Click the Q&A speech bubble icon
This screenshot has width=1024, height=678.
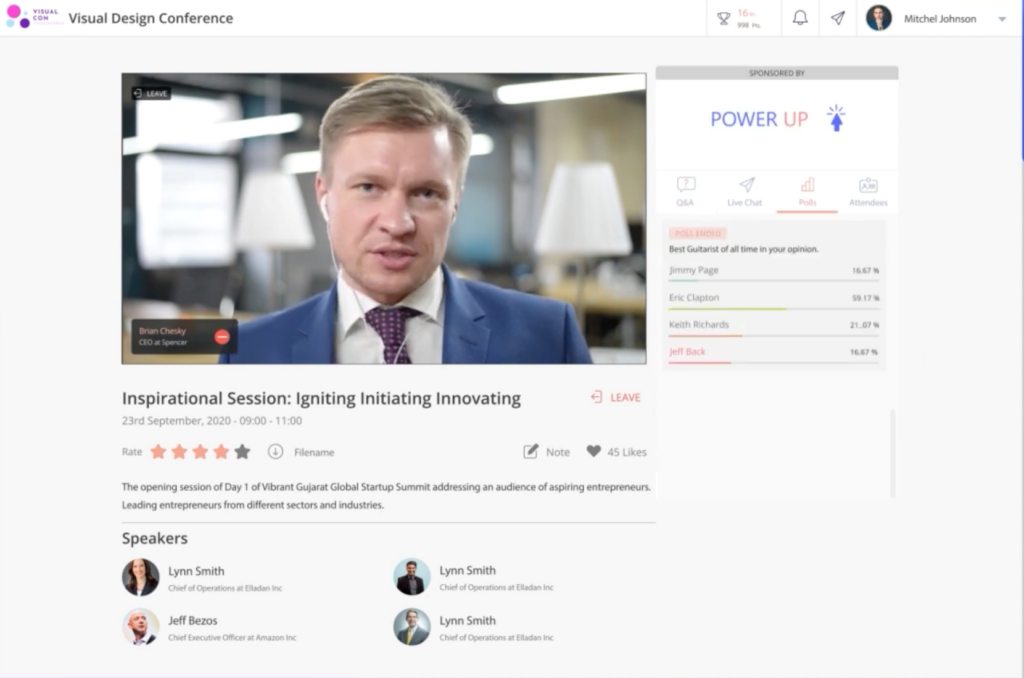(x=685, y=184)
